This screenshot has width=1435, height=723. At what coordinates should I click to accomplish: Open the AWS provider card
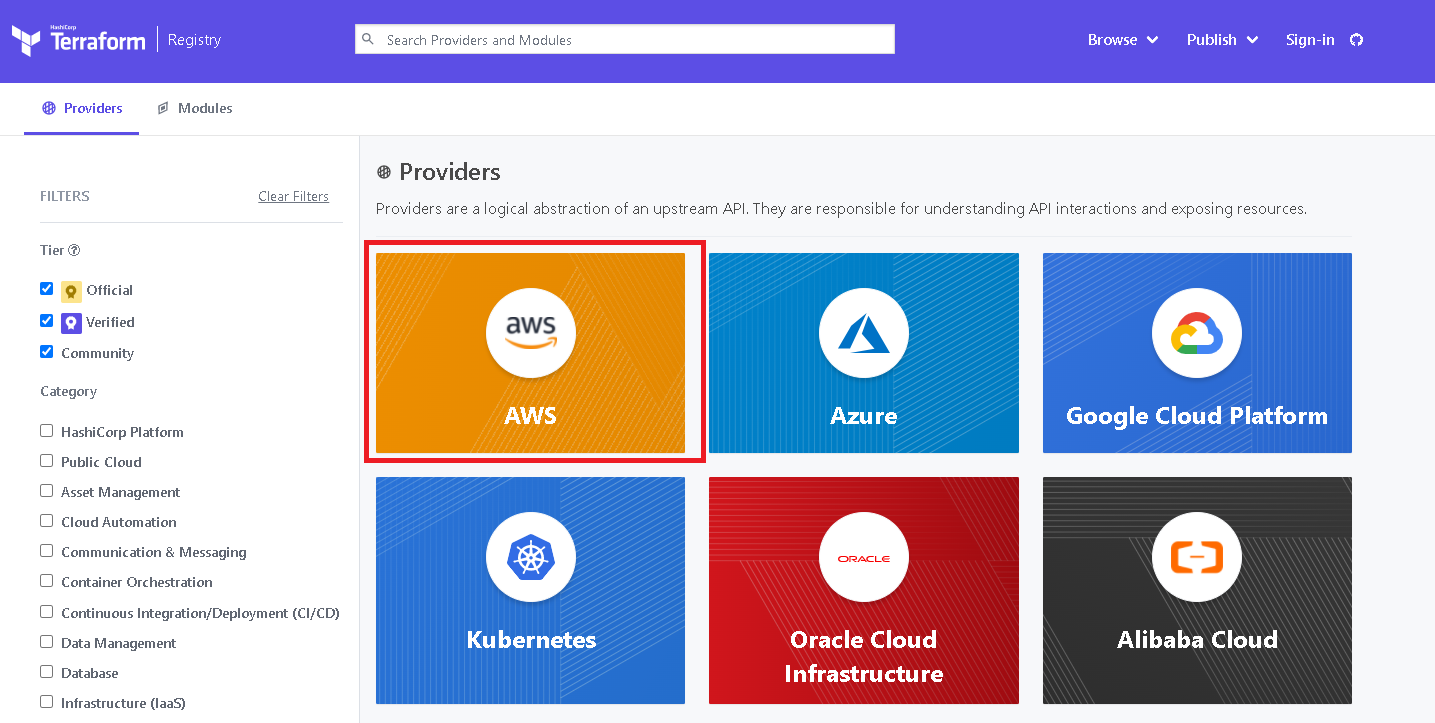click(x=530, y=353)
